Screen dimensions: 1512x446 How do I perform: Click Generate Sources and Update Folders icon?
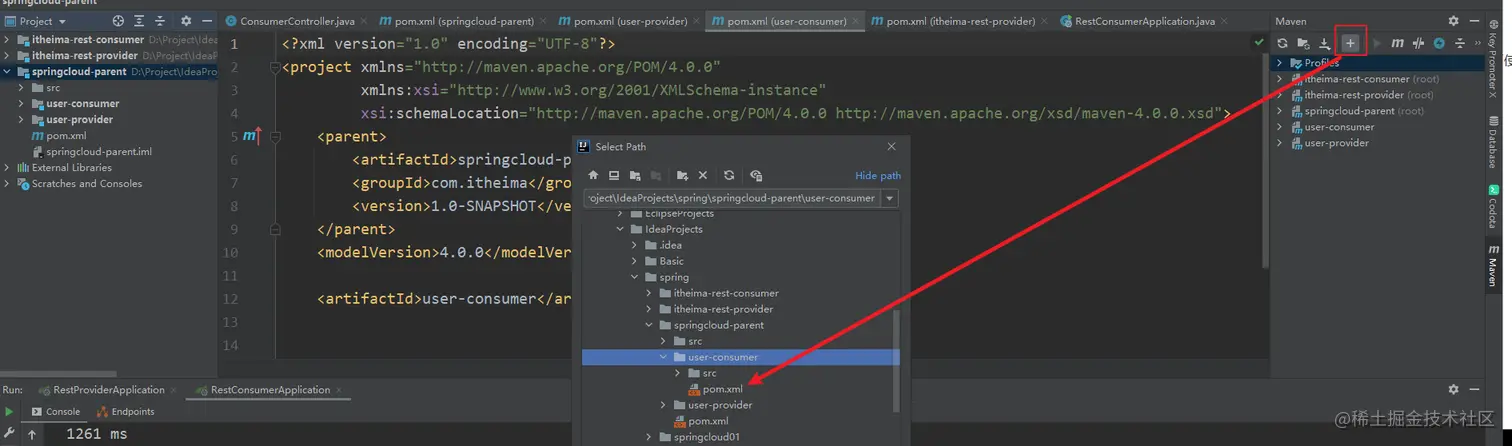click(1303, 43)
